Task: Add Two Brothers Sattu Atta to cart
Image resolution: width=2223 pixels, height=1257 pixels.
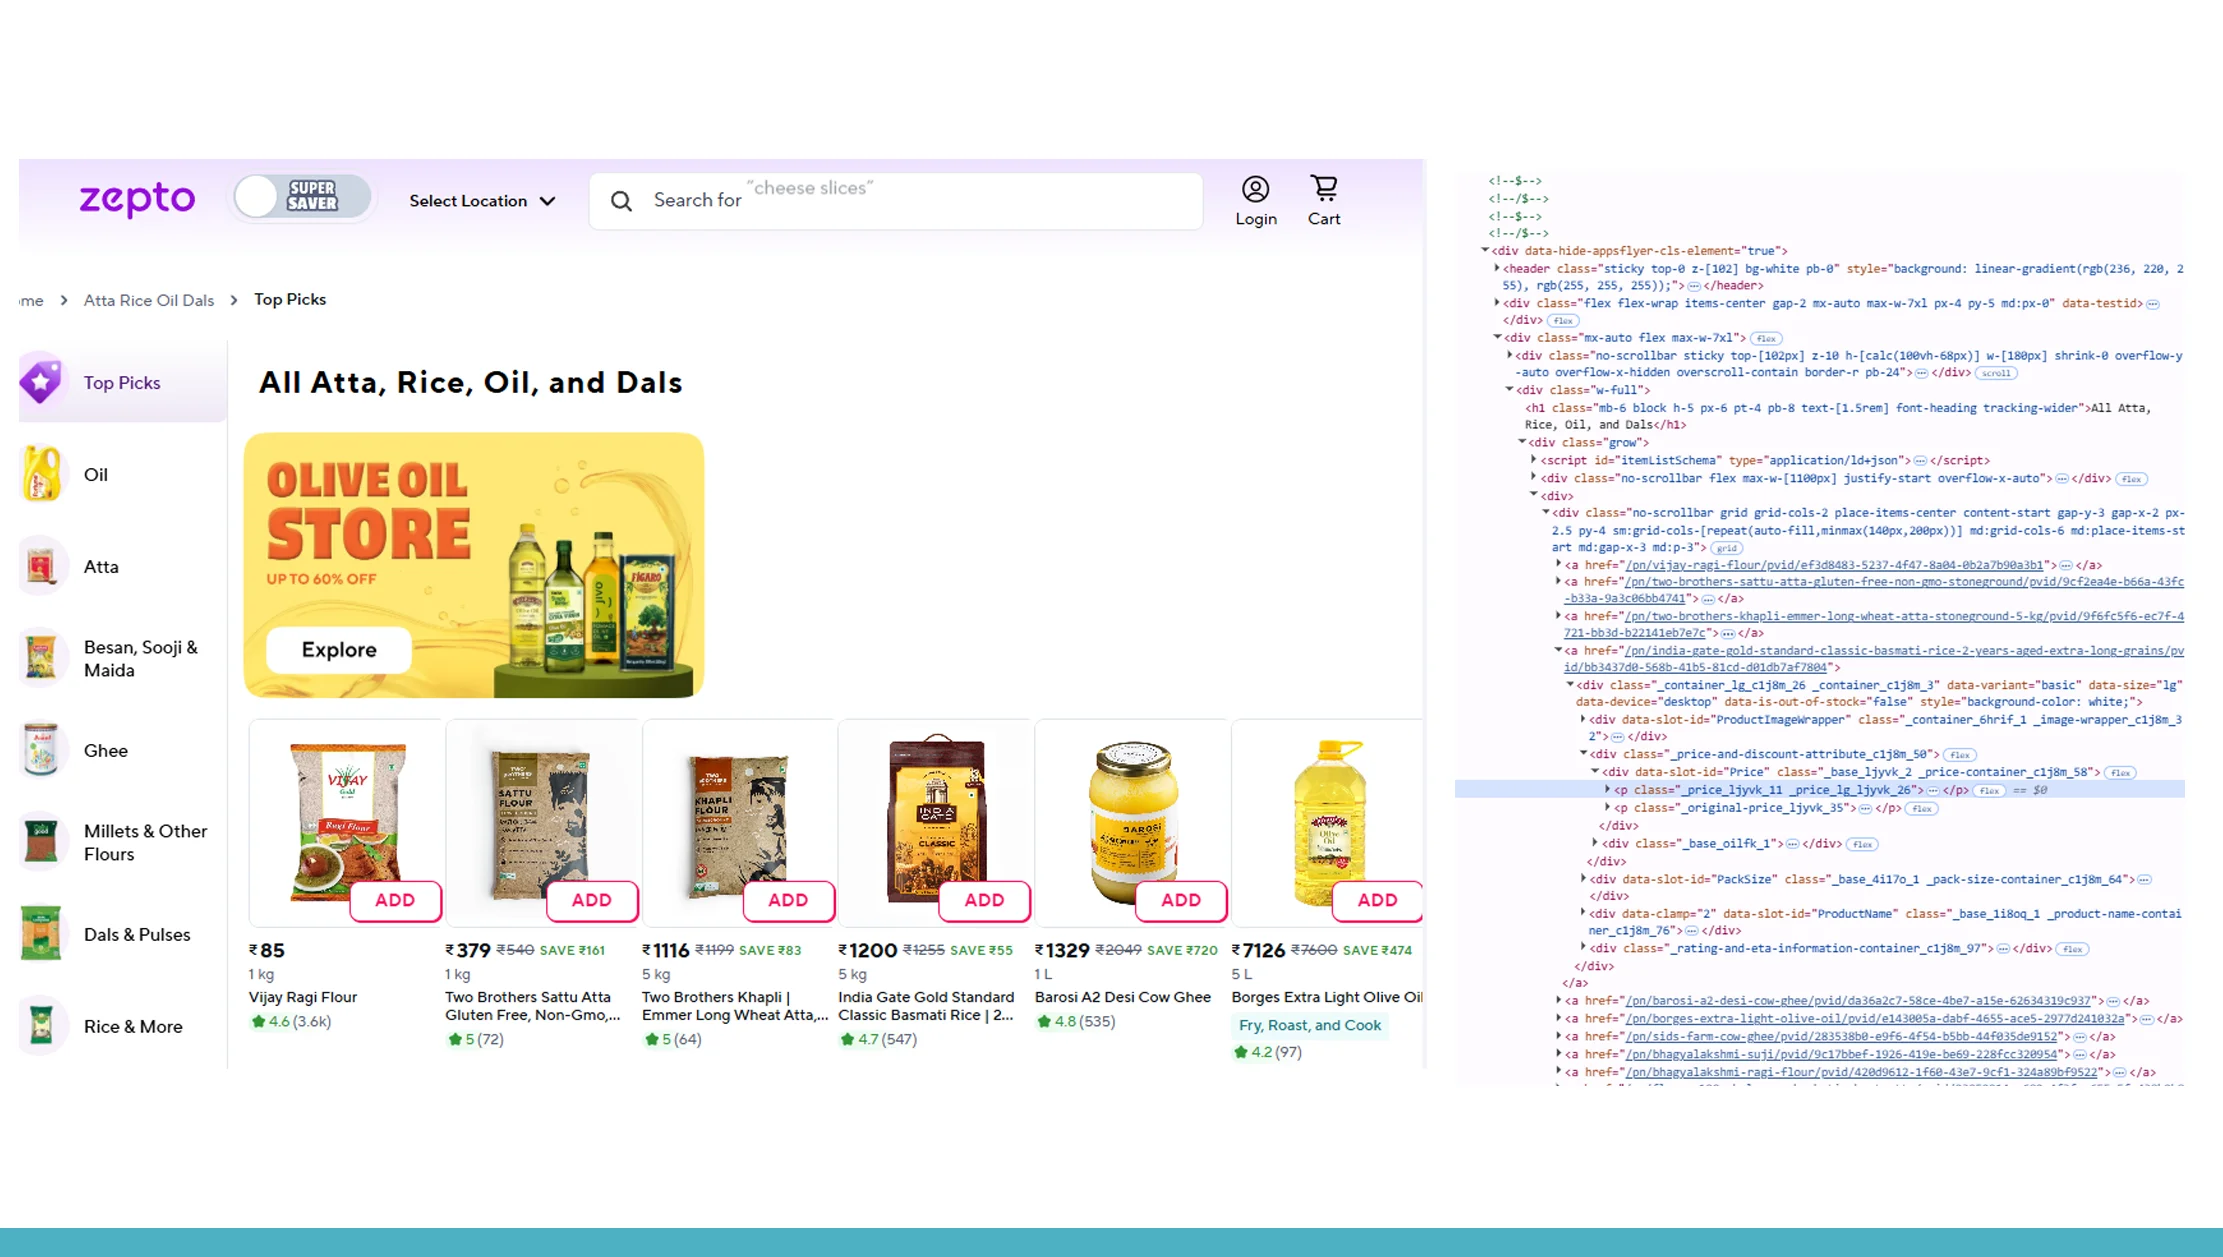Action: (592, 900)
